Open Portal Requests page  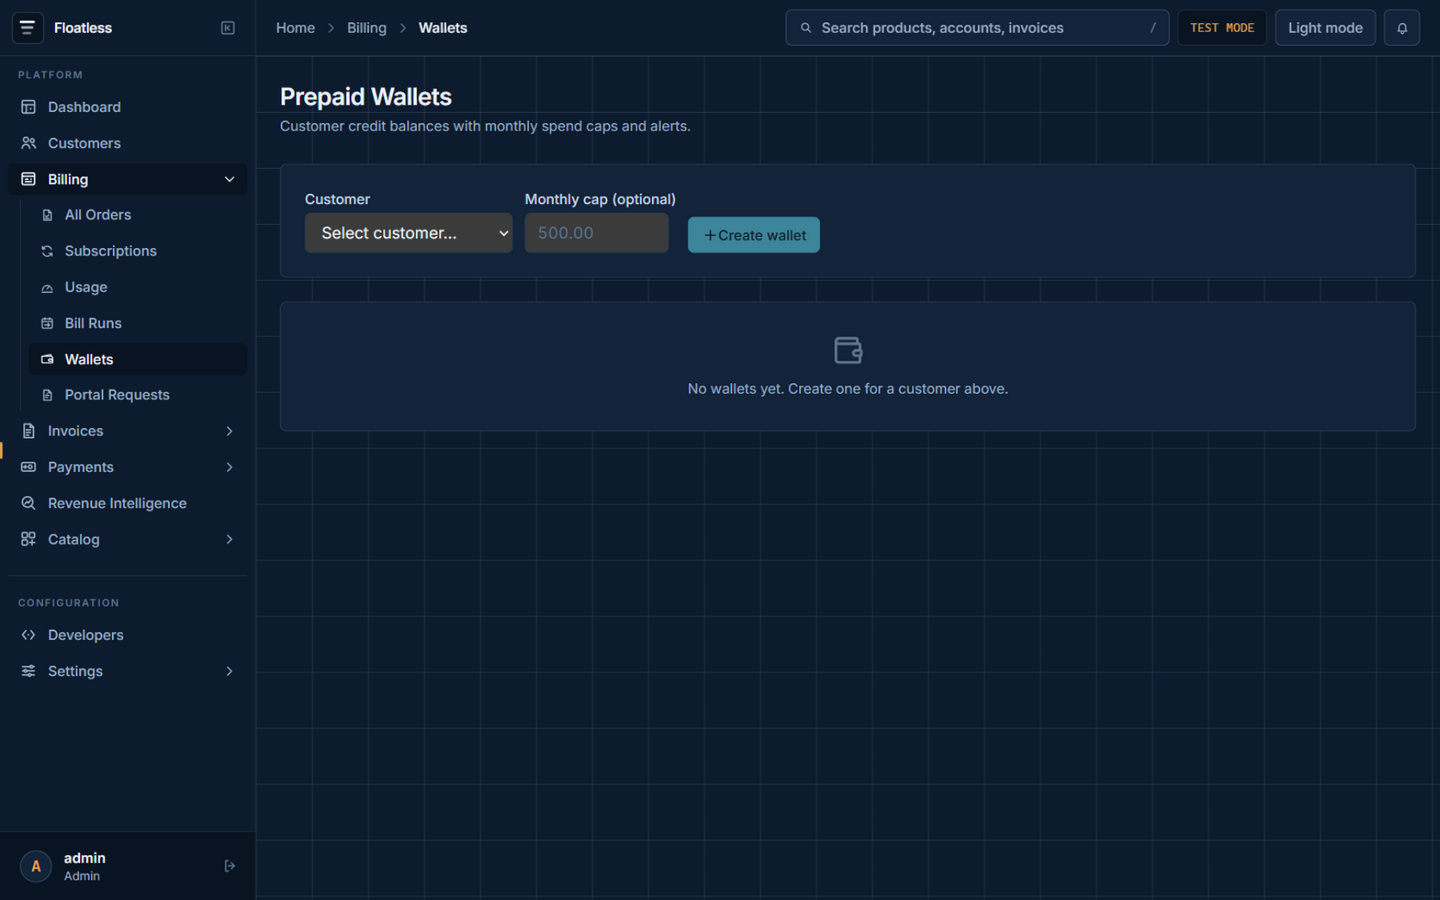pos(138,395)
